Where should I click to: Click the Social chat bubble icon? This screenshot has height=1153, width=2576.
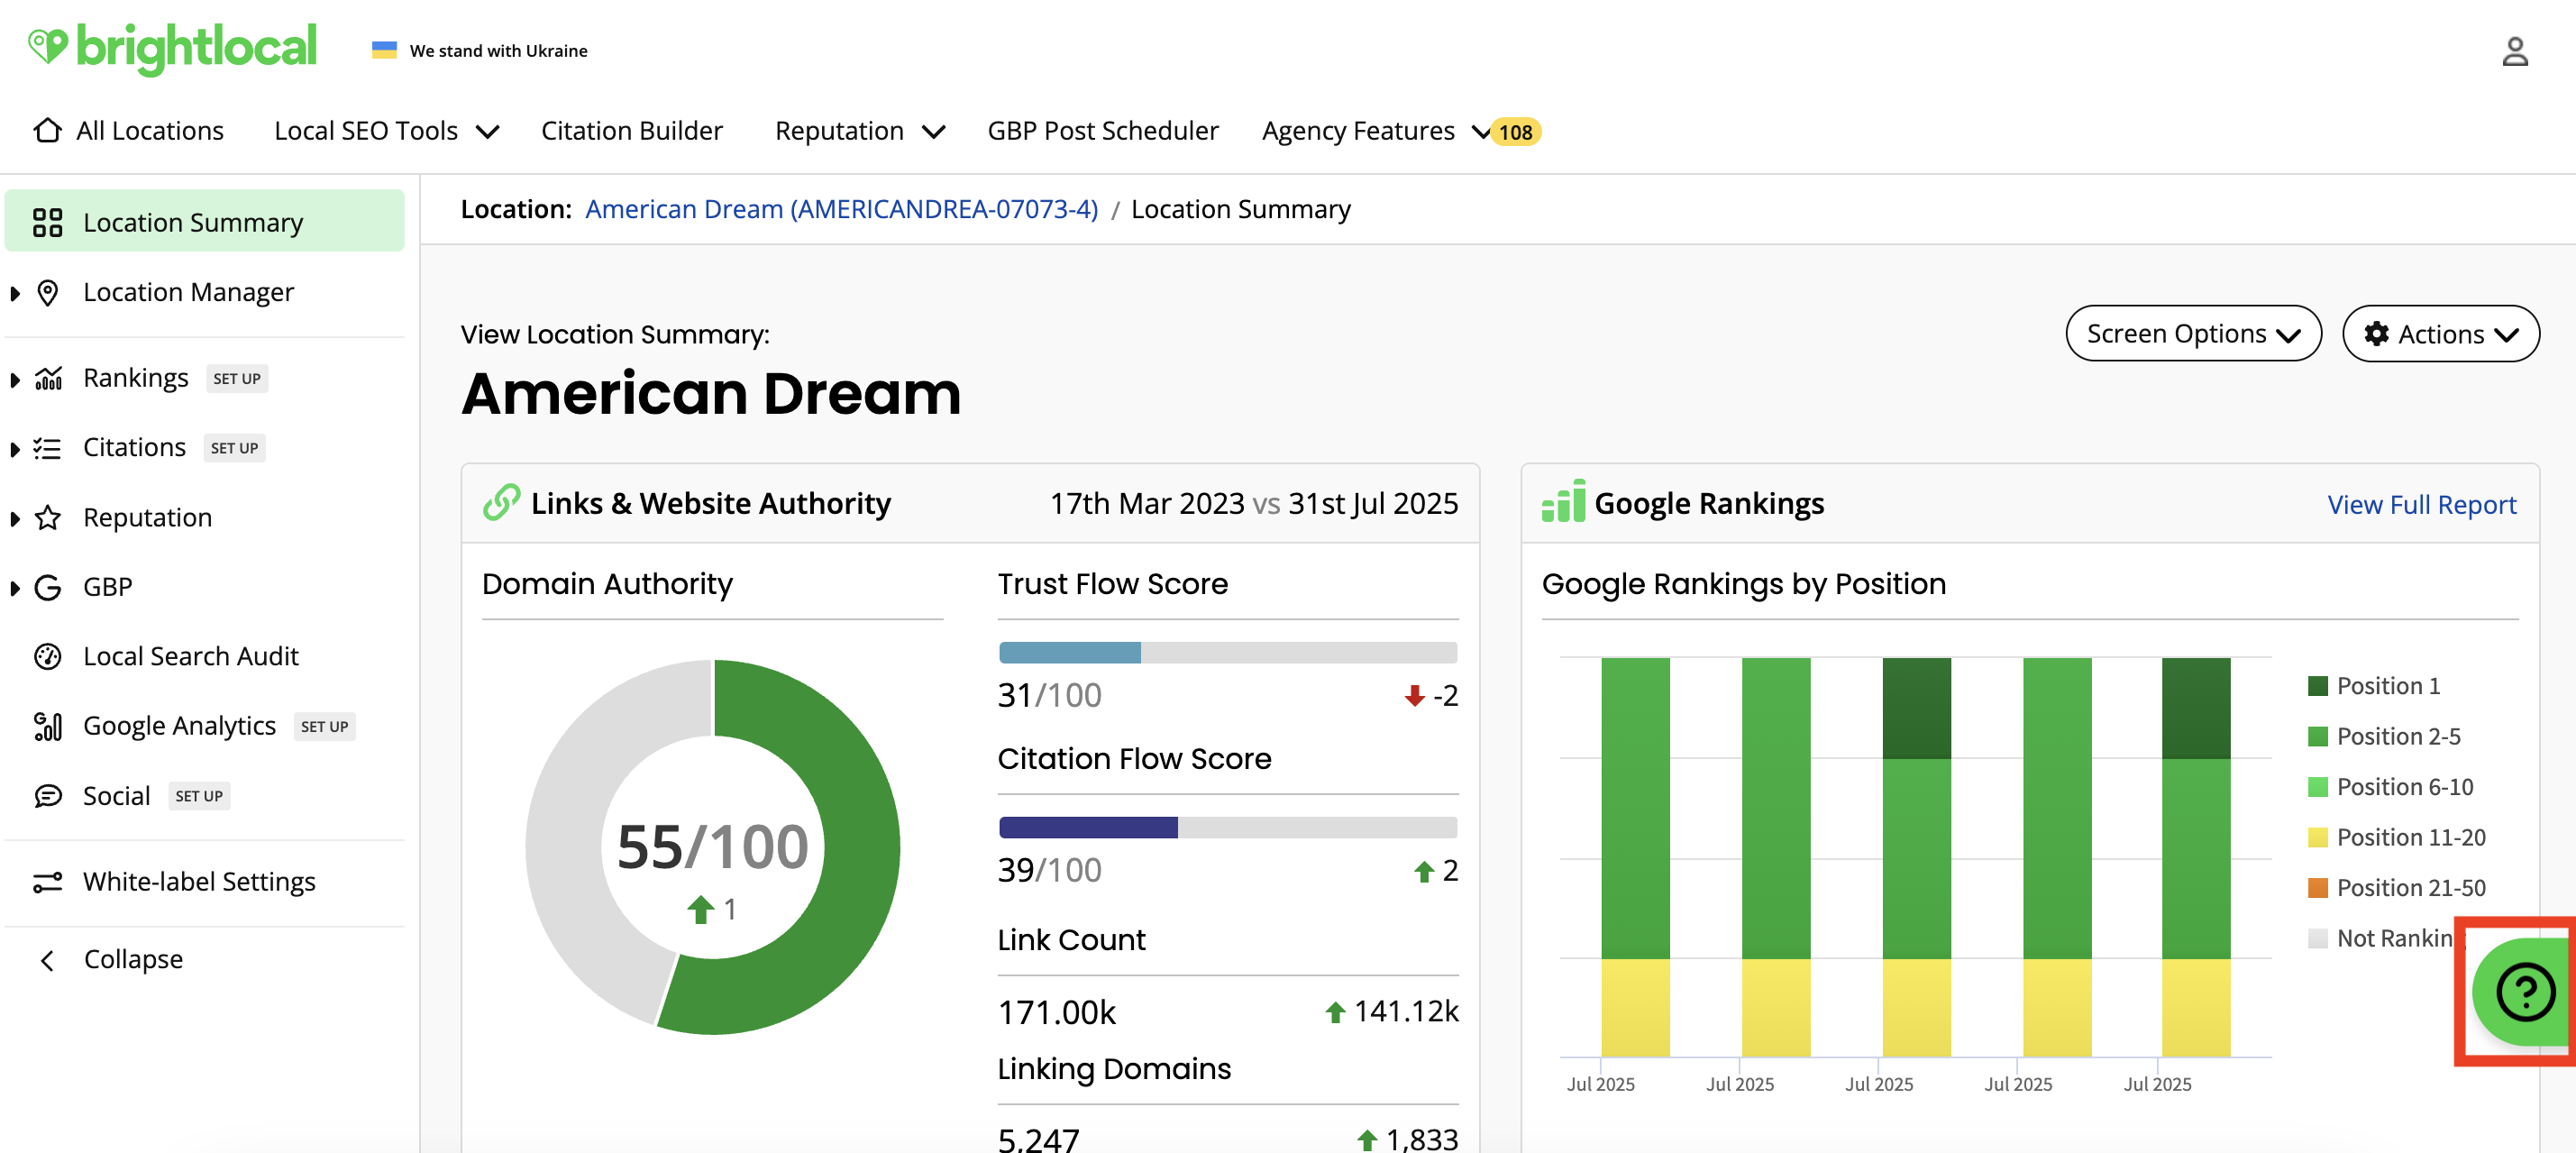click(x=47, y=796)
